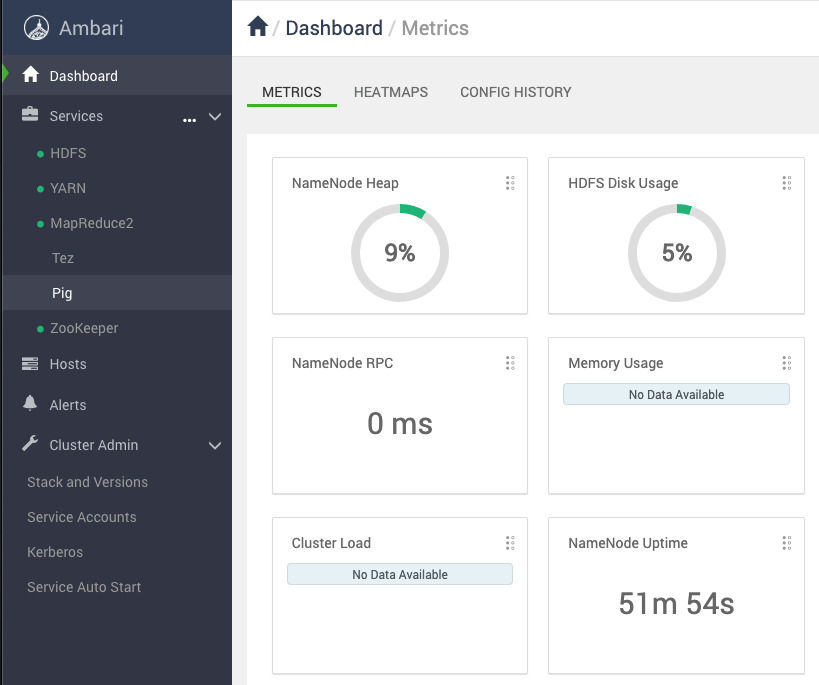Click the NameNode Heap 9% gauge
The image size is (819, 685).
click(400, 253)
